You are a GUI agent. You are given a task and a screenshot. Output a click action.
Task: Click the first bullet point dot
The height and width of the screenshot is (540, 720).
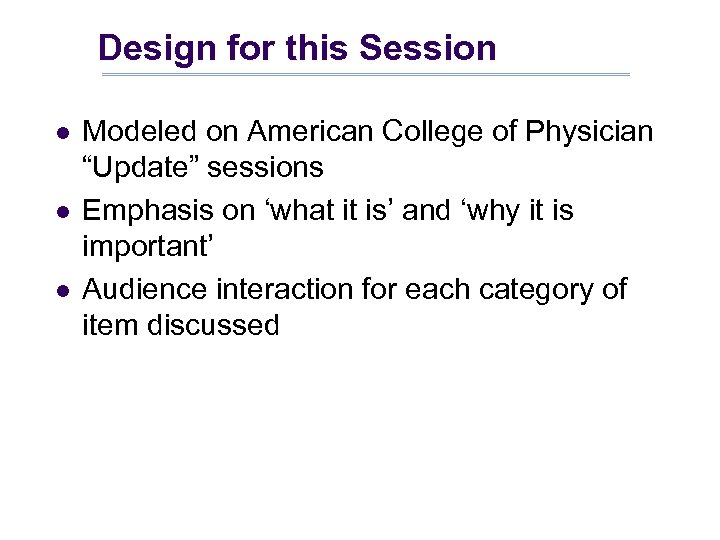(62, 133)
